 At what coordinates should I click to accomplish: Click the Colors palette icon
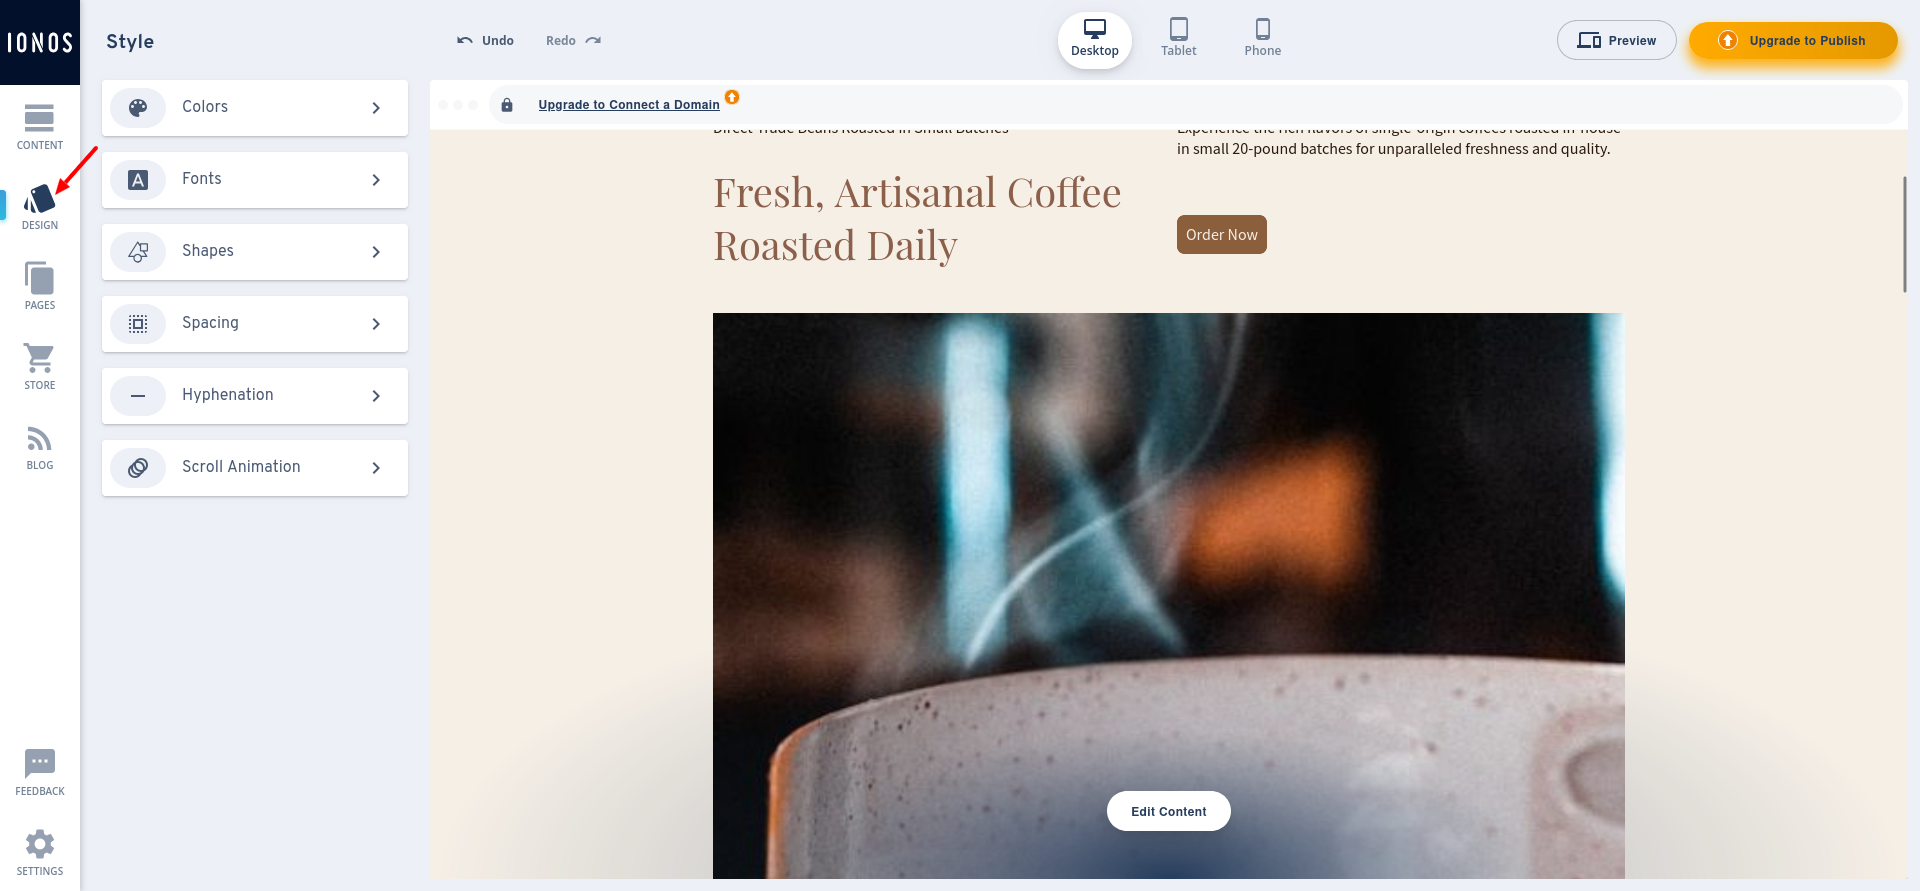click(x=138, y=108)
